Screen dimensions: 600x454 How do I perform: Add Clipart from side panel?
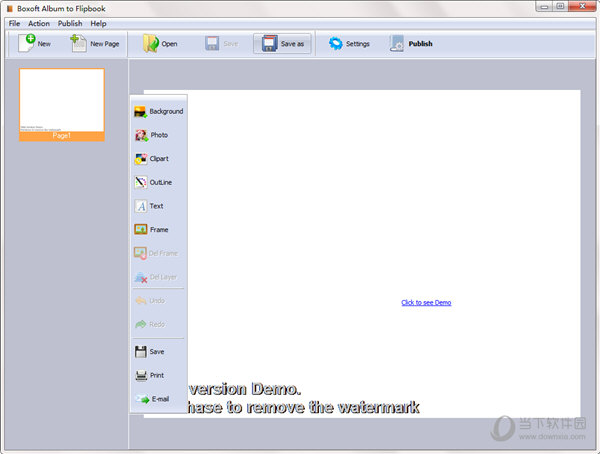pos(152,159)
